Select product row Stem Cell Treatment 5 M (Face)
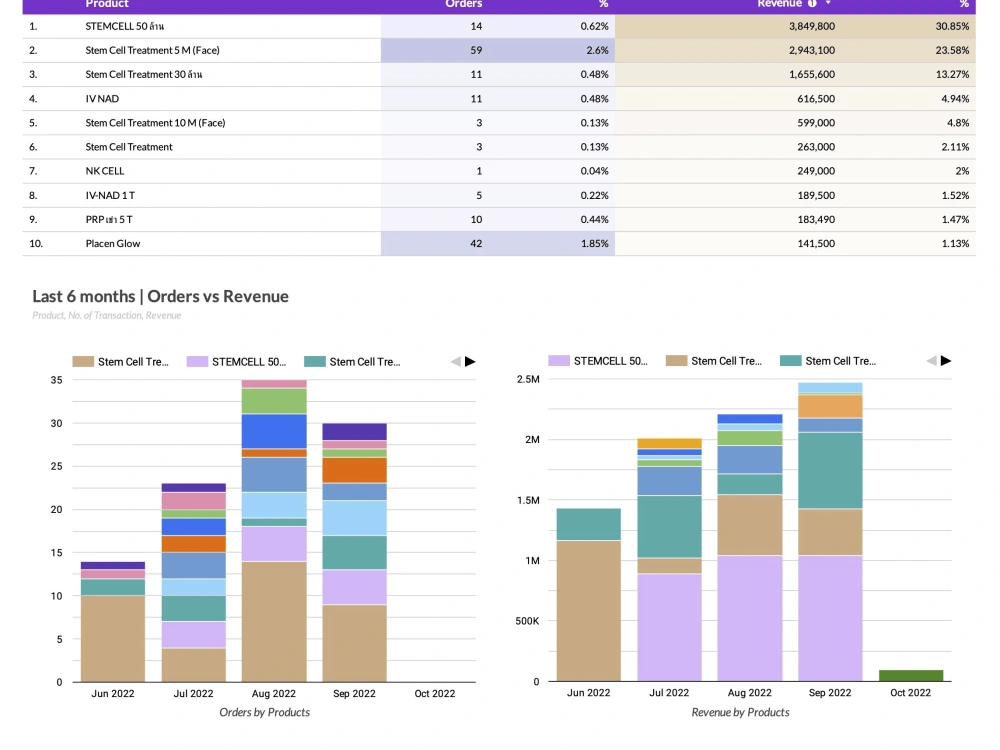 [x=499, y=50]
